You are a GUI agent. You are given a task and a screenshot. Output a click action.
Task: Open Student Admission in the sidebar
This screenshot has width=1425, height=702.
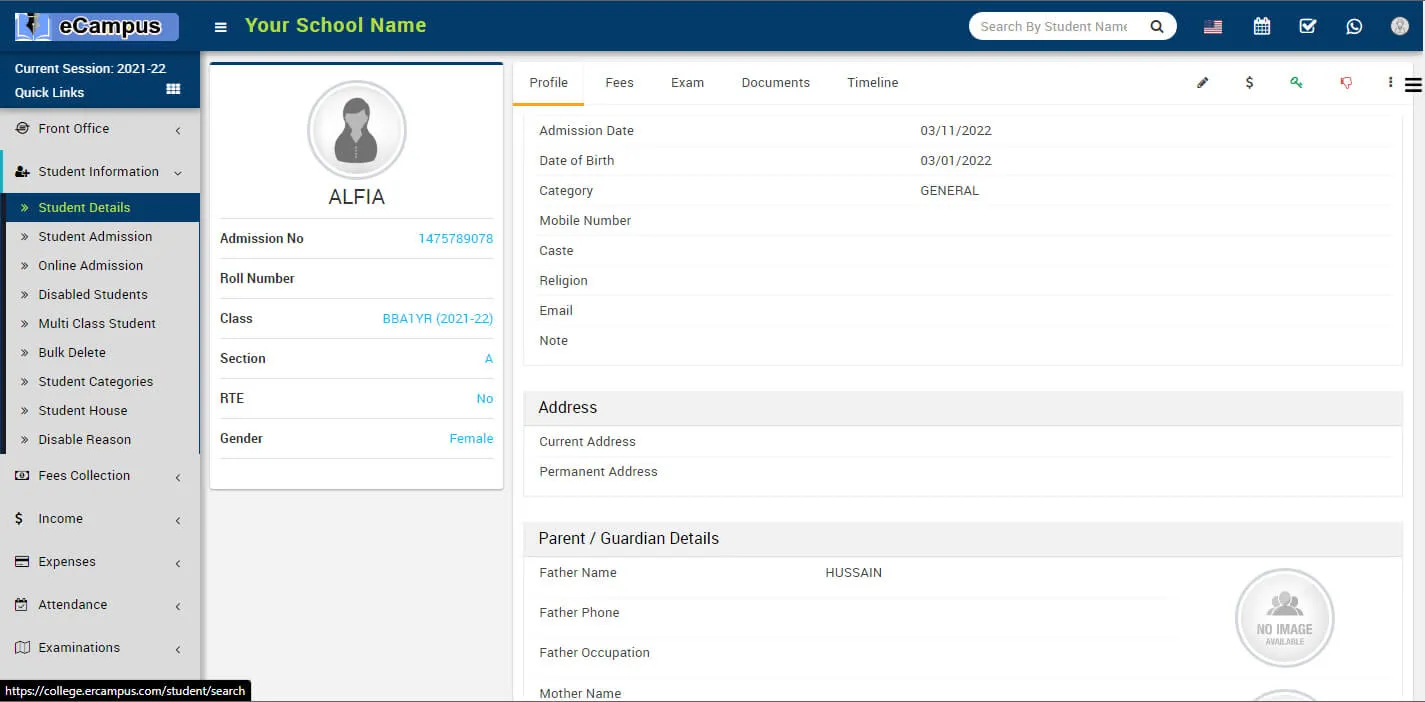[x=95, y=237]
